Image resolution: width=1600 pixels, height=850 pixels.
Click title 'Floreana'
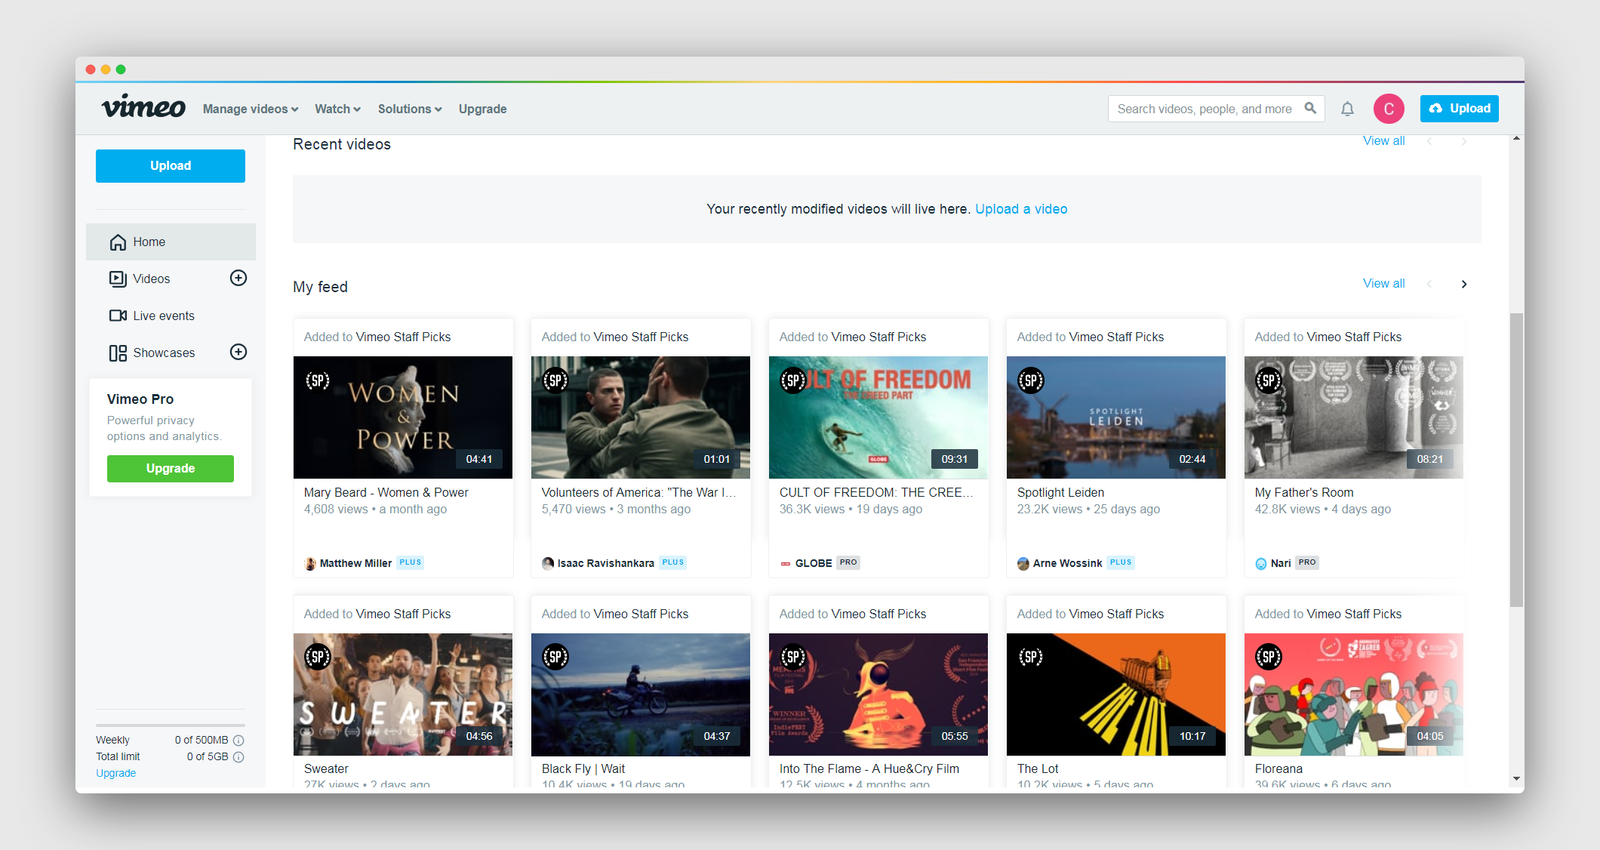coord(1279,769)
